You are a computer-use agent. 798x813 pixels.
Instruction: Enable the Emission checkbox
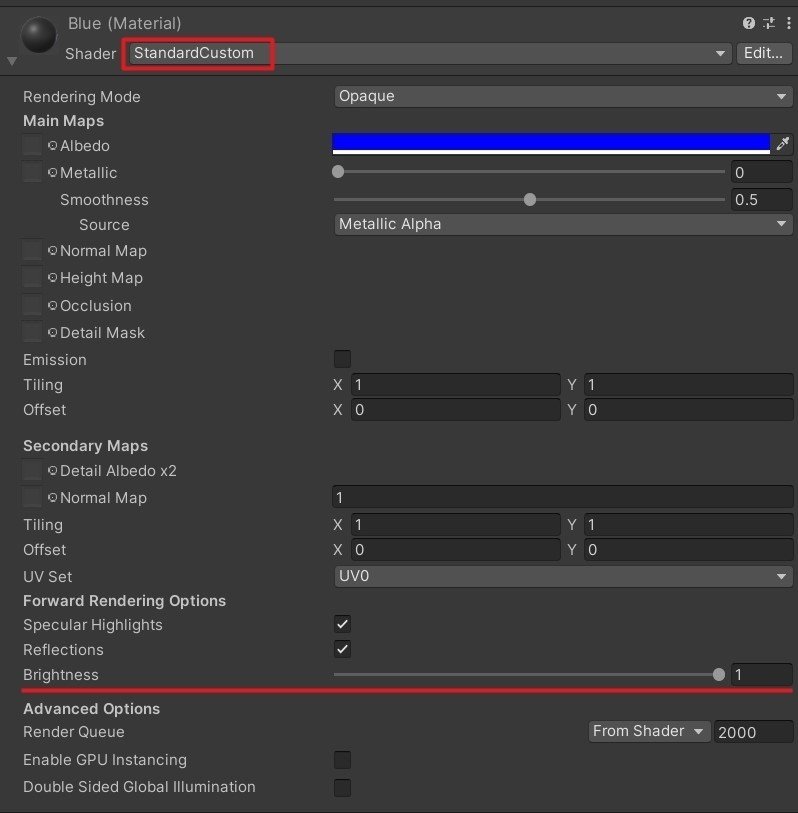[x=342, y=359]
